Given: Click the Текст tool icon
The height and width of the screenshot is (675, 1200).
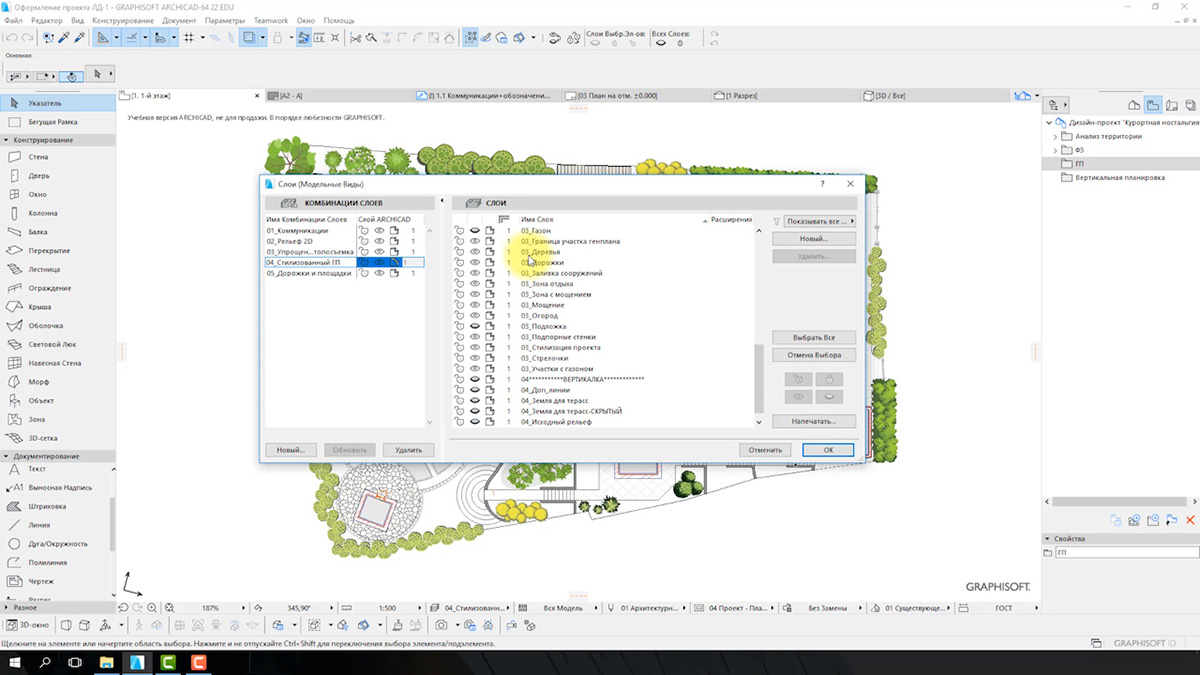Looking at the screenshot, I should [15, 469].
